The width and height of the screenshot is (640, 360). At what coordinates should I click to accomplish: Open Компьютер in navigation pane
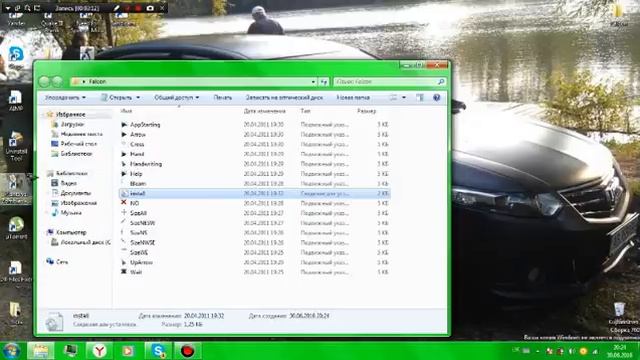(x=71, y=232)
